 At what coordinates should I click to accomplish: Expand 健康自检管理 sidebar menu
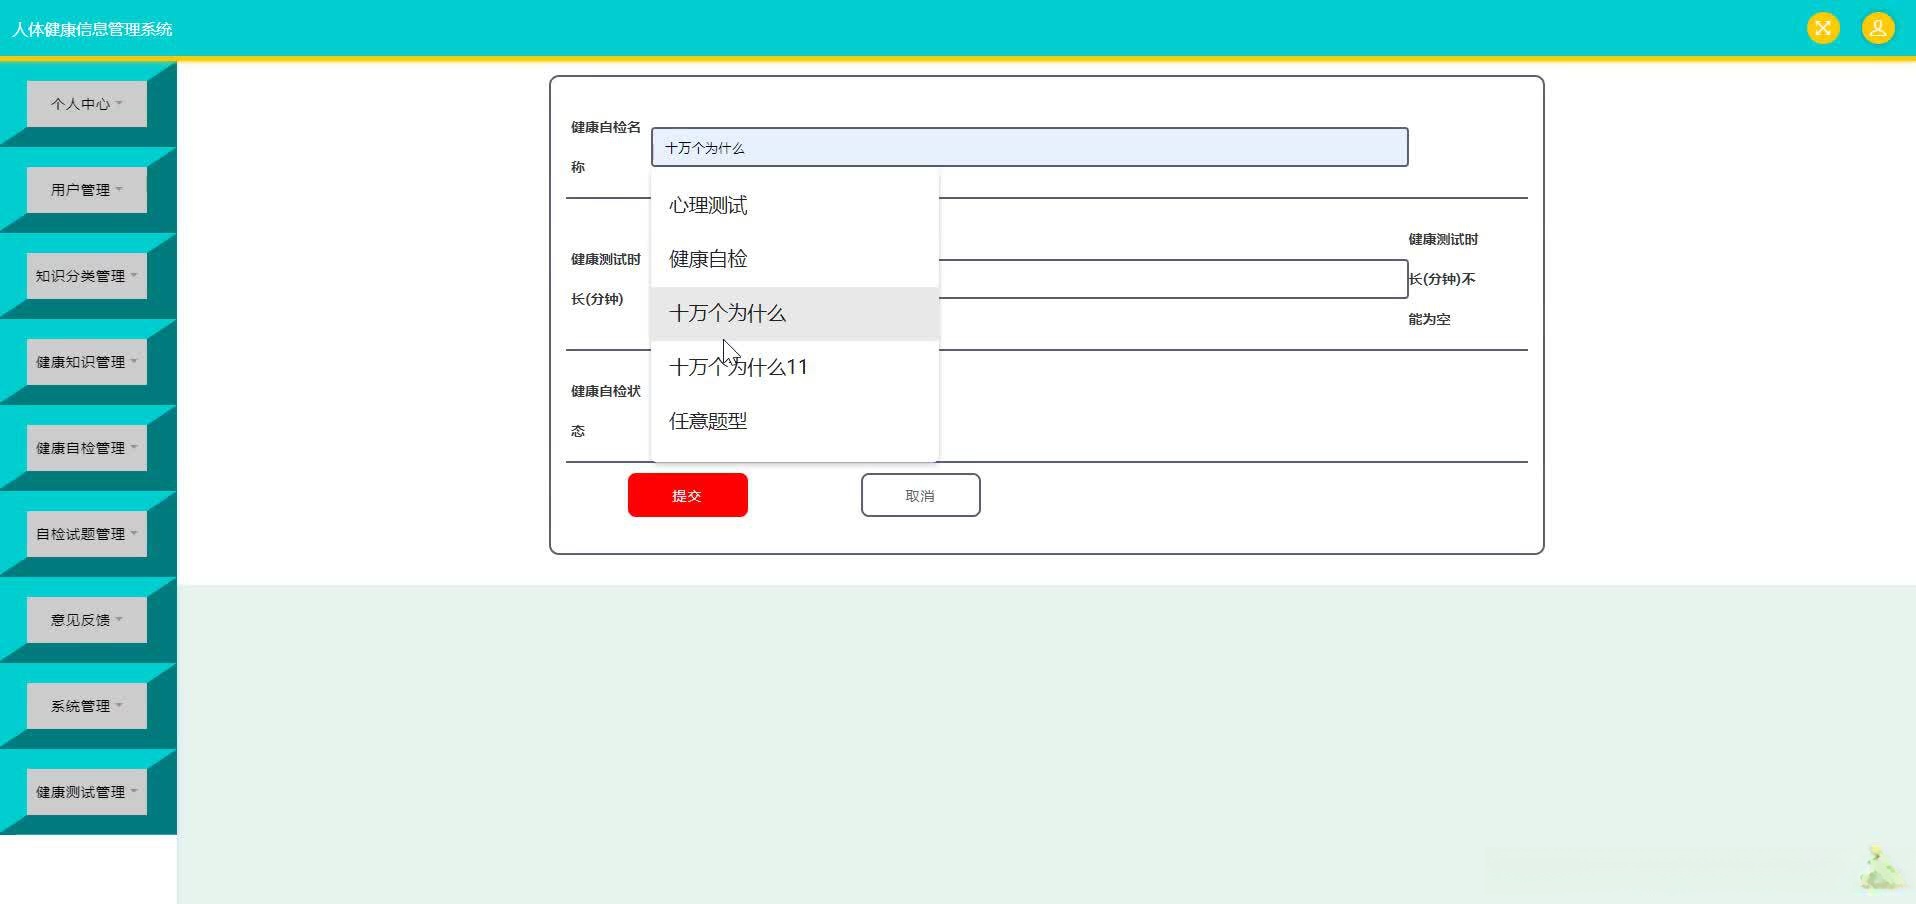(x=87, y=448)
